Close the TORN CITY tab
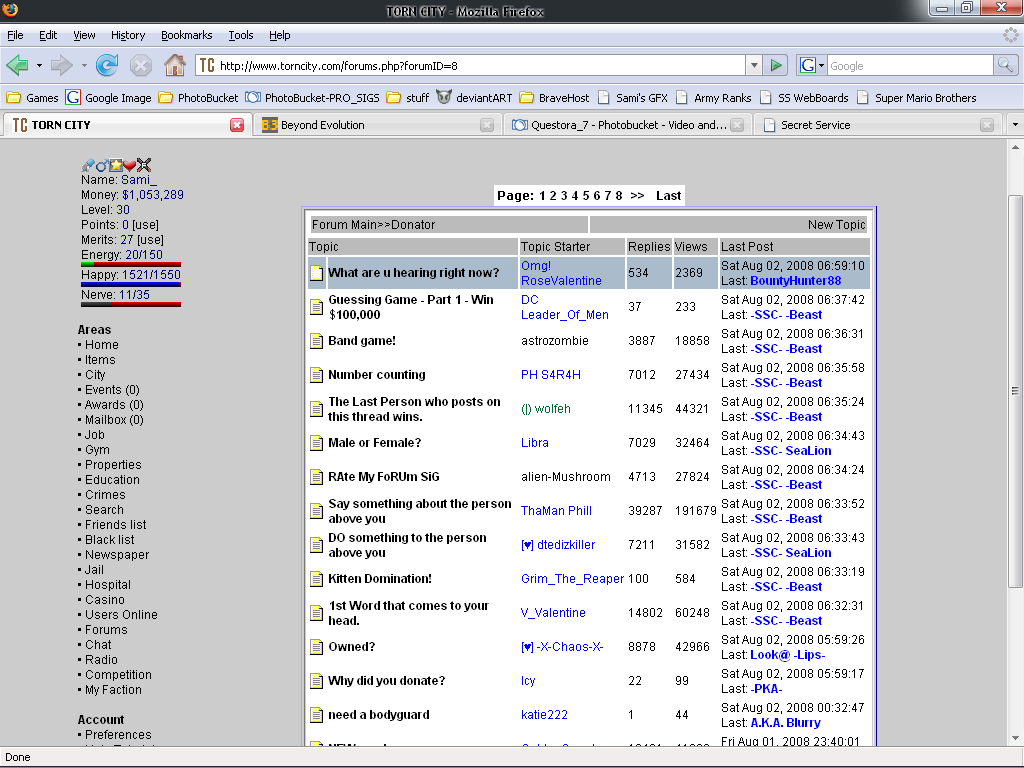Image resolution: width=1024 pixels, height=768 pixels. [x=237, y=125]
